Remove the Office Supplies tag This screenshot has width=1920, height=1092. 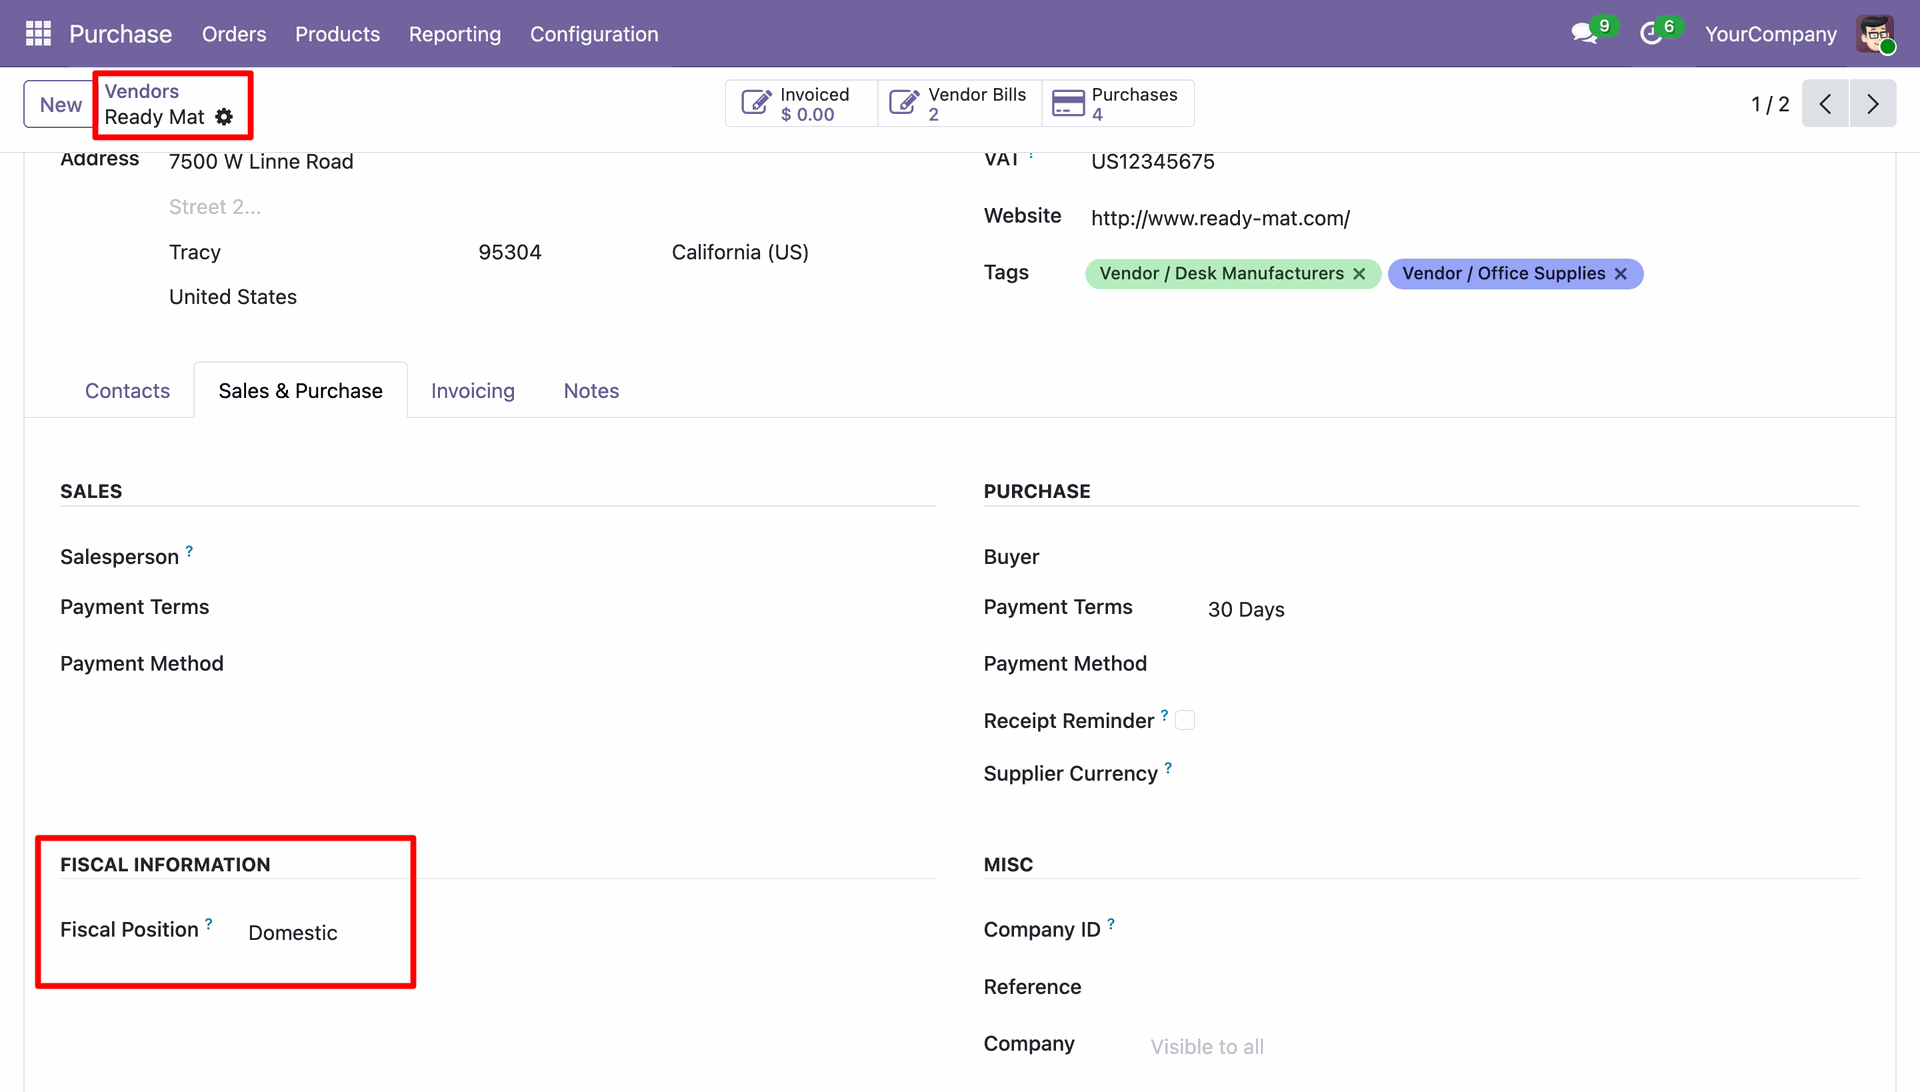[x=1621, y=274]
